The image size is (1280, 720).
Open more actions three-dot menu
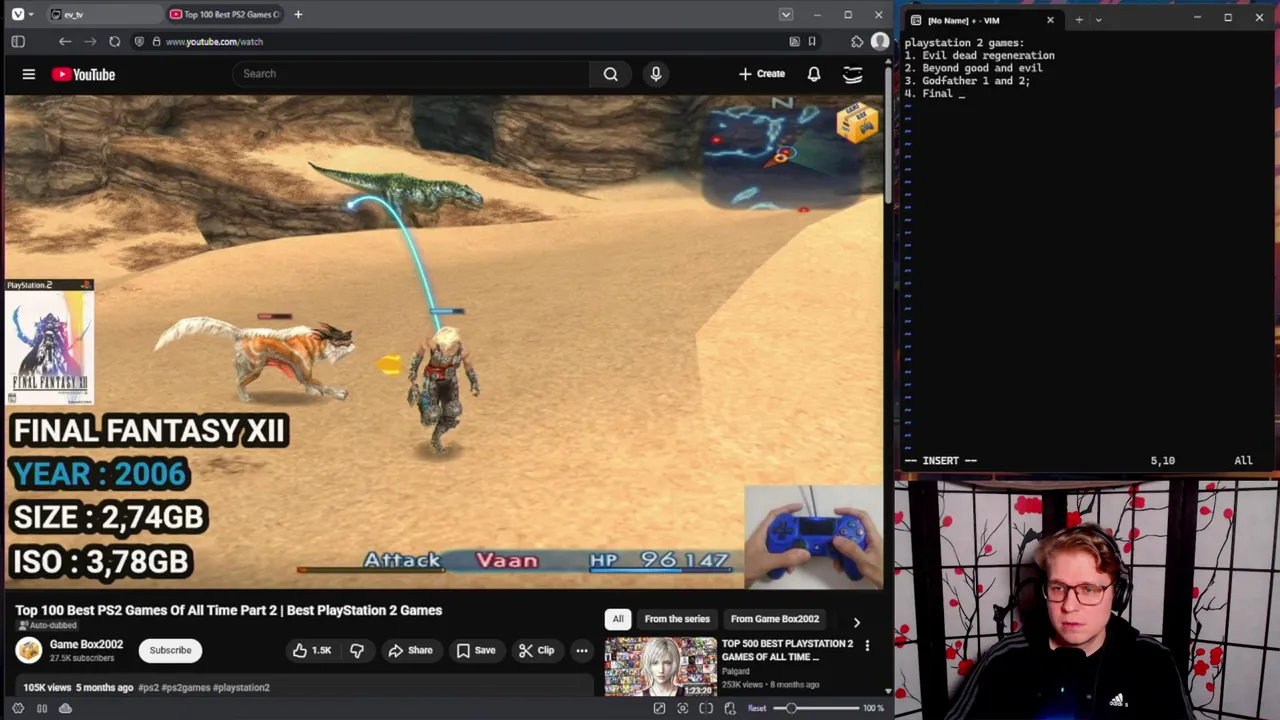pyautogui.click(x=581, y=650)
